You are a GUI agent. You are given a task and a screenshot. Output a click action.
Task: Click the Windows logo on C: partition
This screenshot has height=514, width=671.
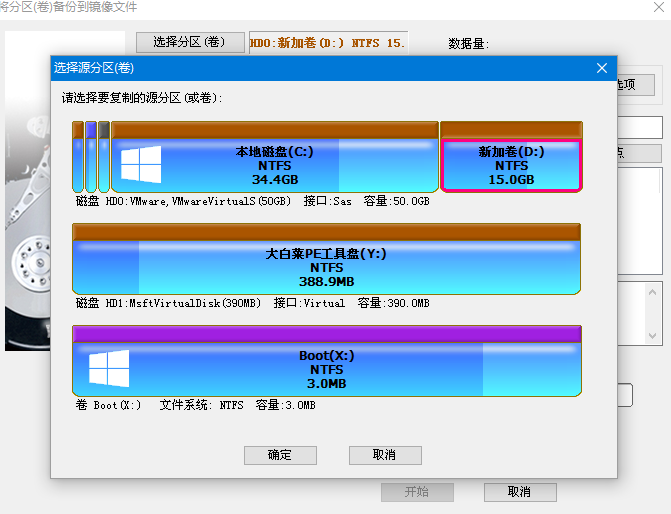click(141, 164)
